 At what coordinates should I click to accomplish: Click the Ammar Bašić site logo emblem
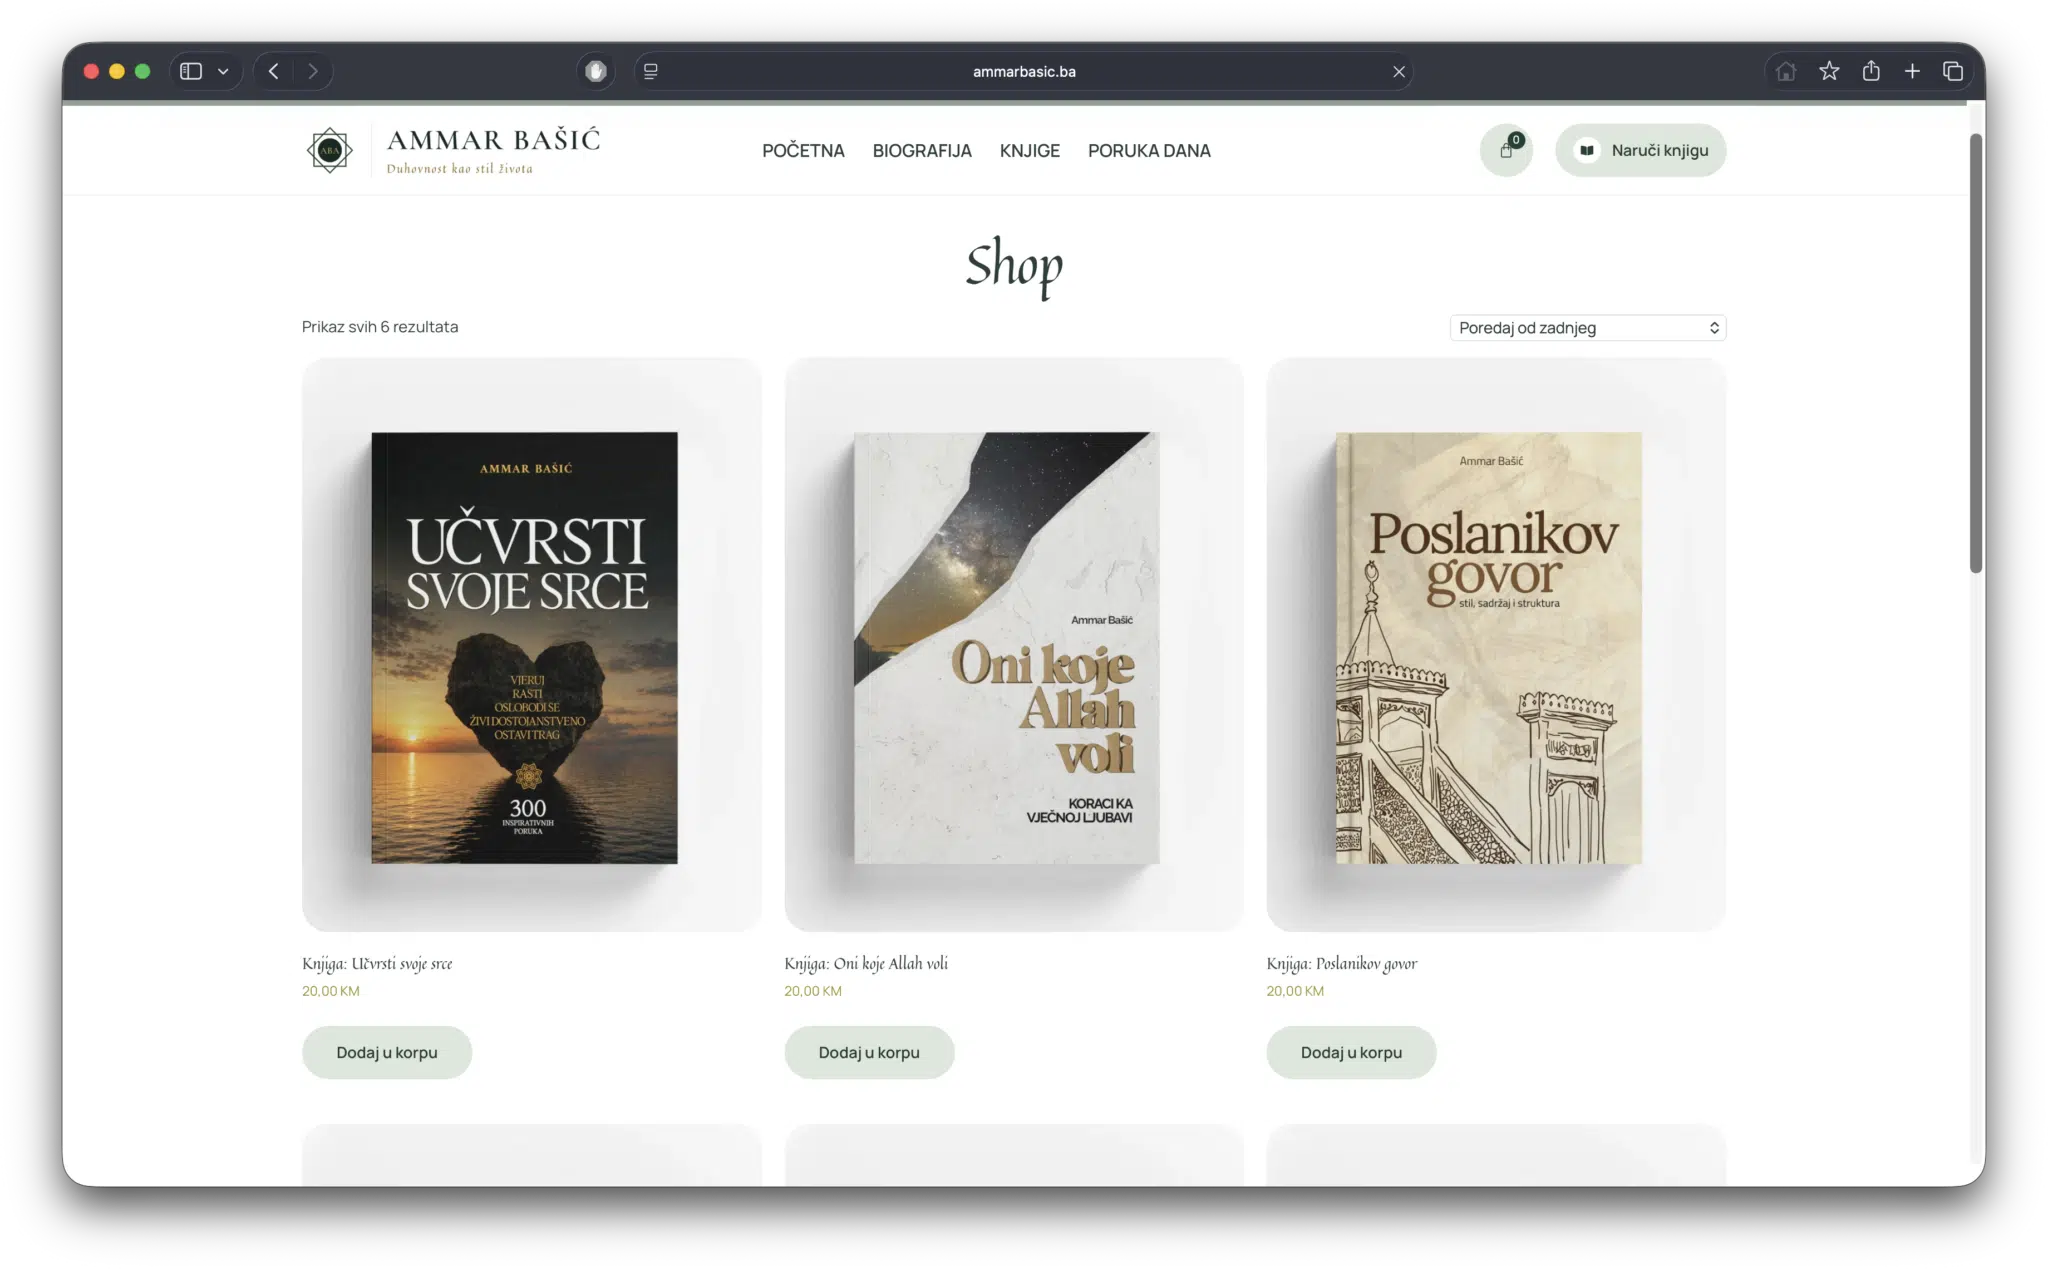coord(330,151)
